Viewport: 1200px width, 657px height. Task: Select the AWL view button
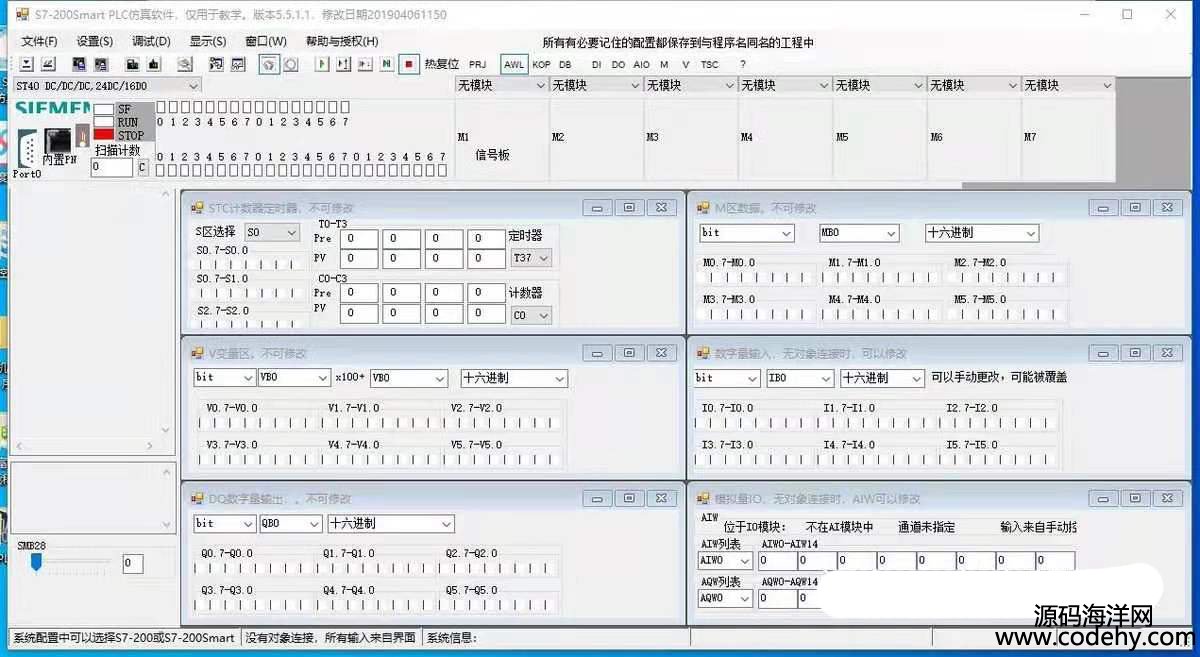514,65
